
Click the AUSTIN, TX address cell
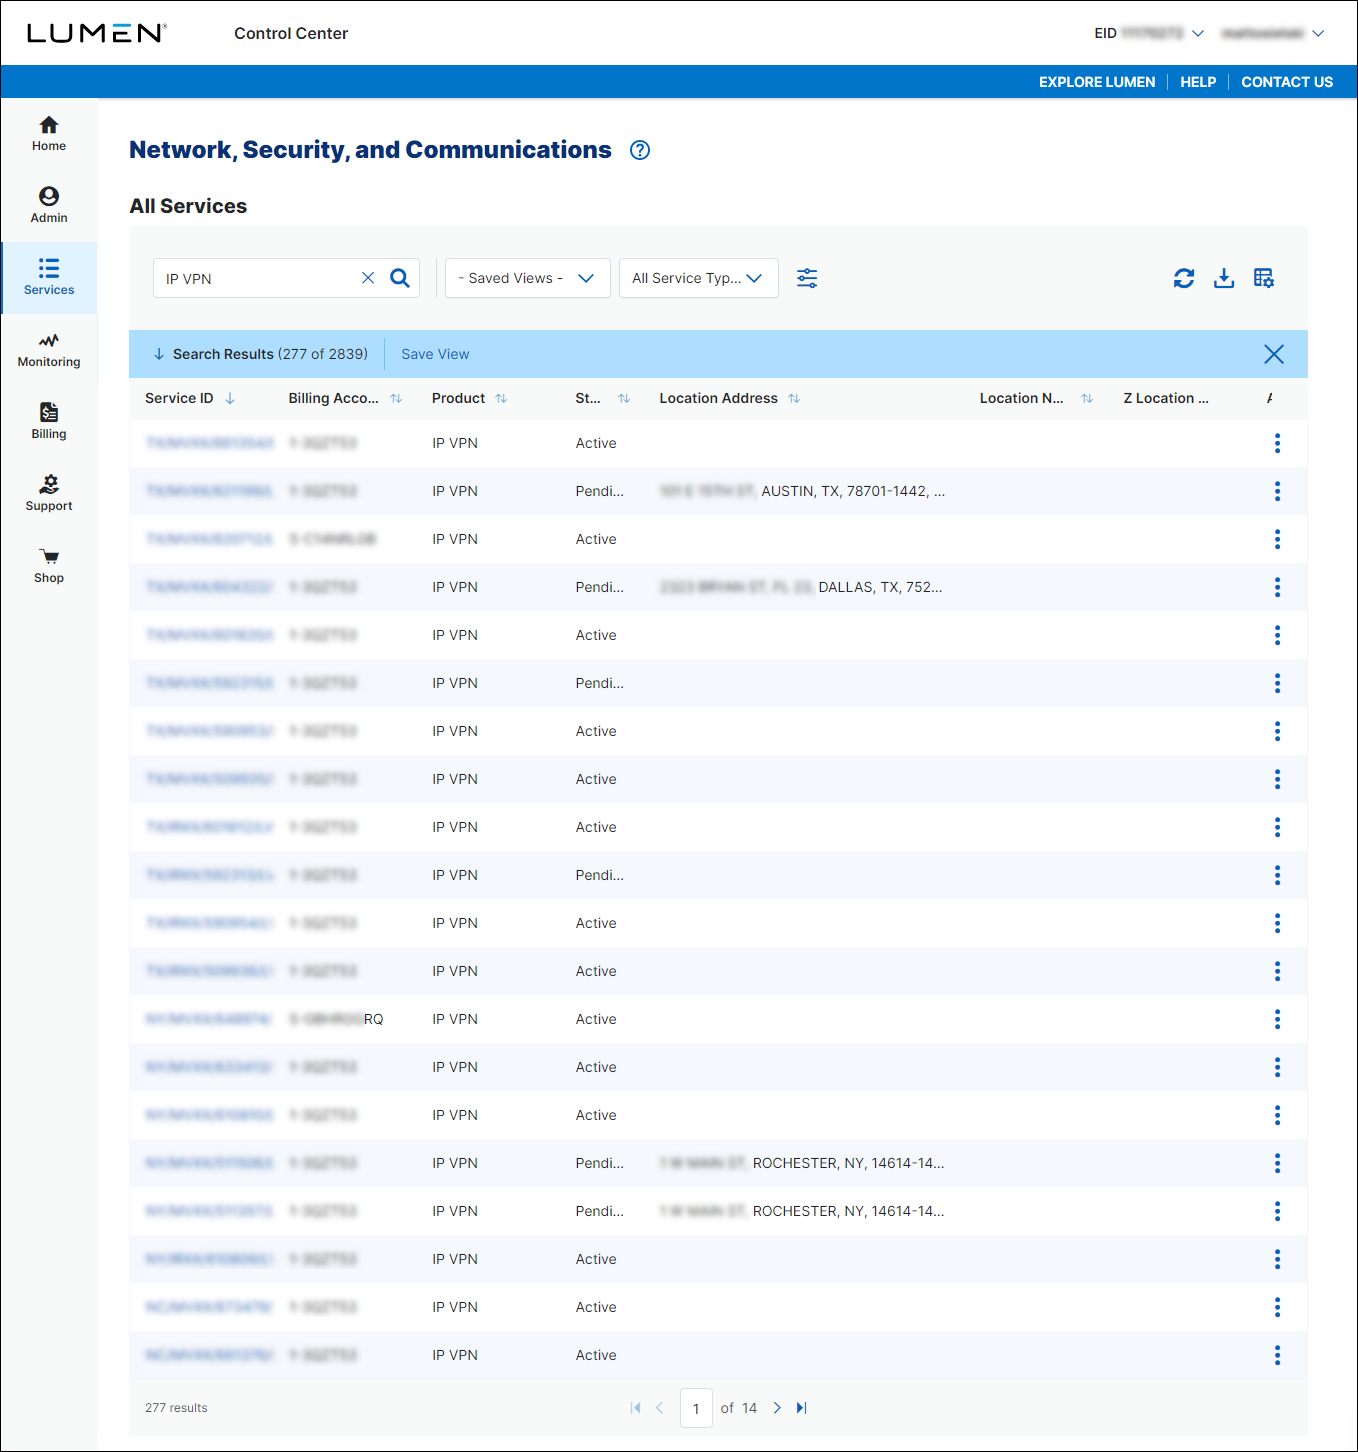pos(802,491)
